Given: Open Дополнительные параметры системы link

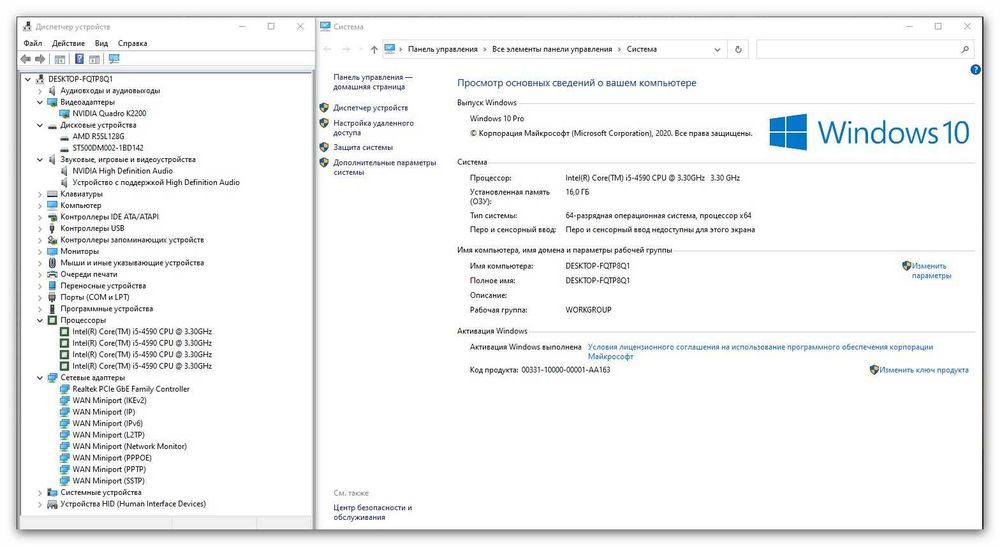Looking at the screenshot, I should coord(385,167).
